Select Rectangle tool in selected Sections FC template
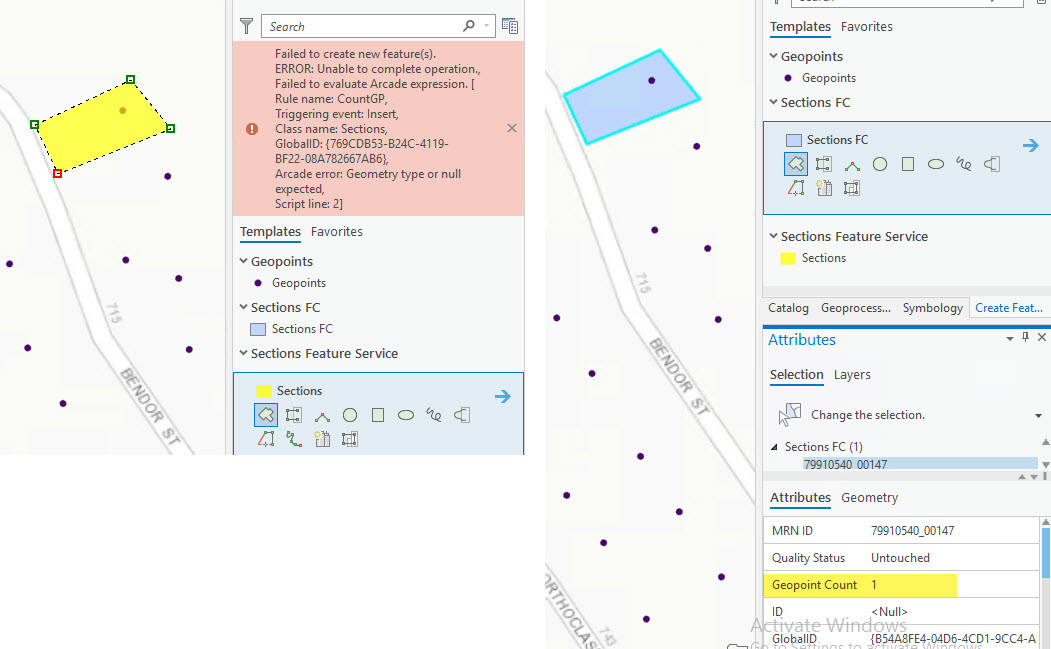 (908, 164)
